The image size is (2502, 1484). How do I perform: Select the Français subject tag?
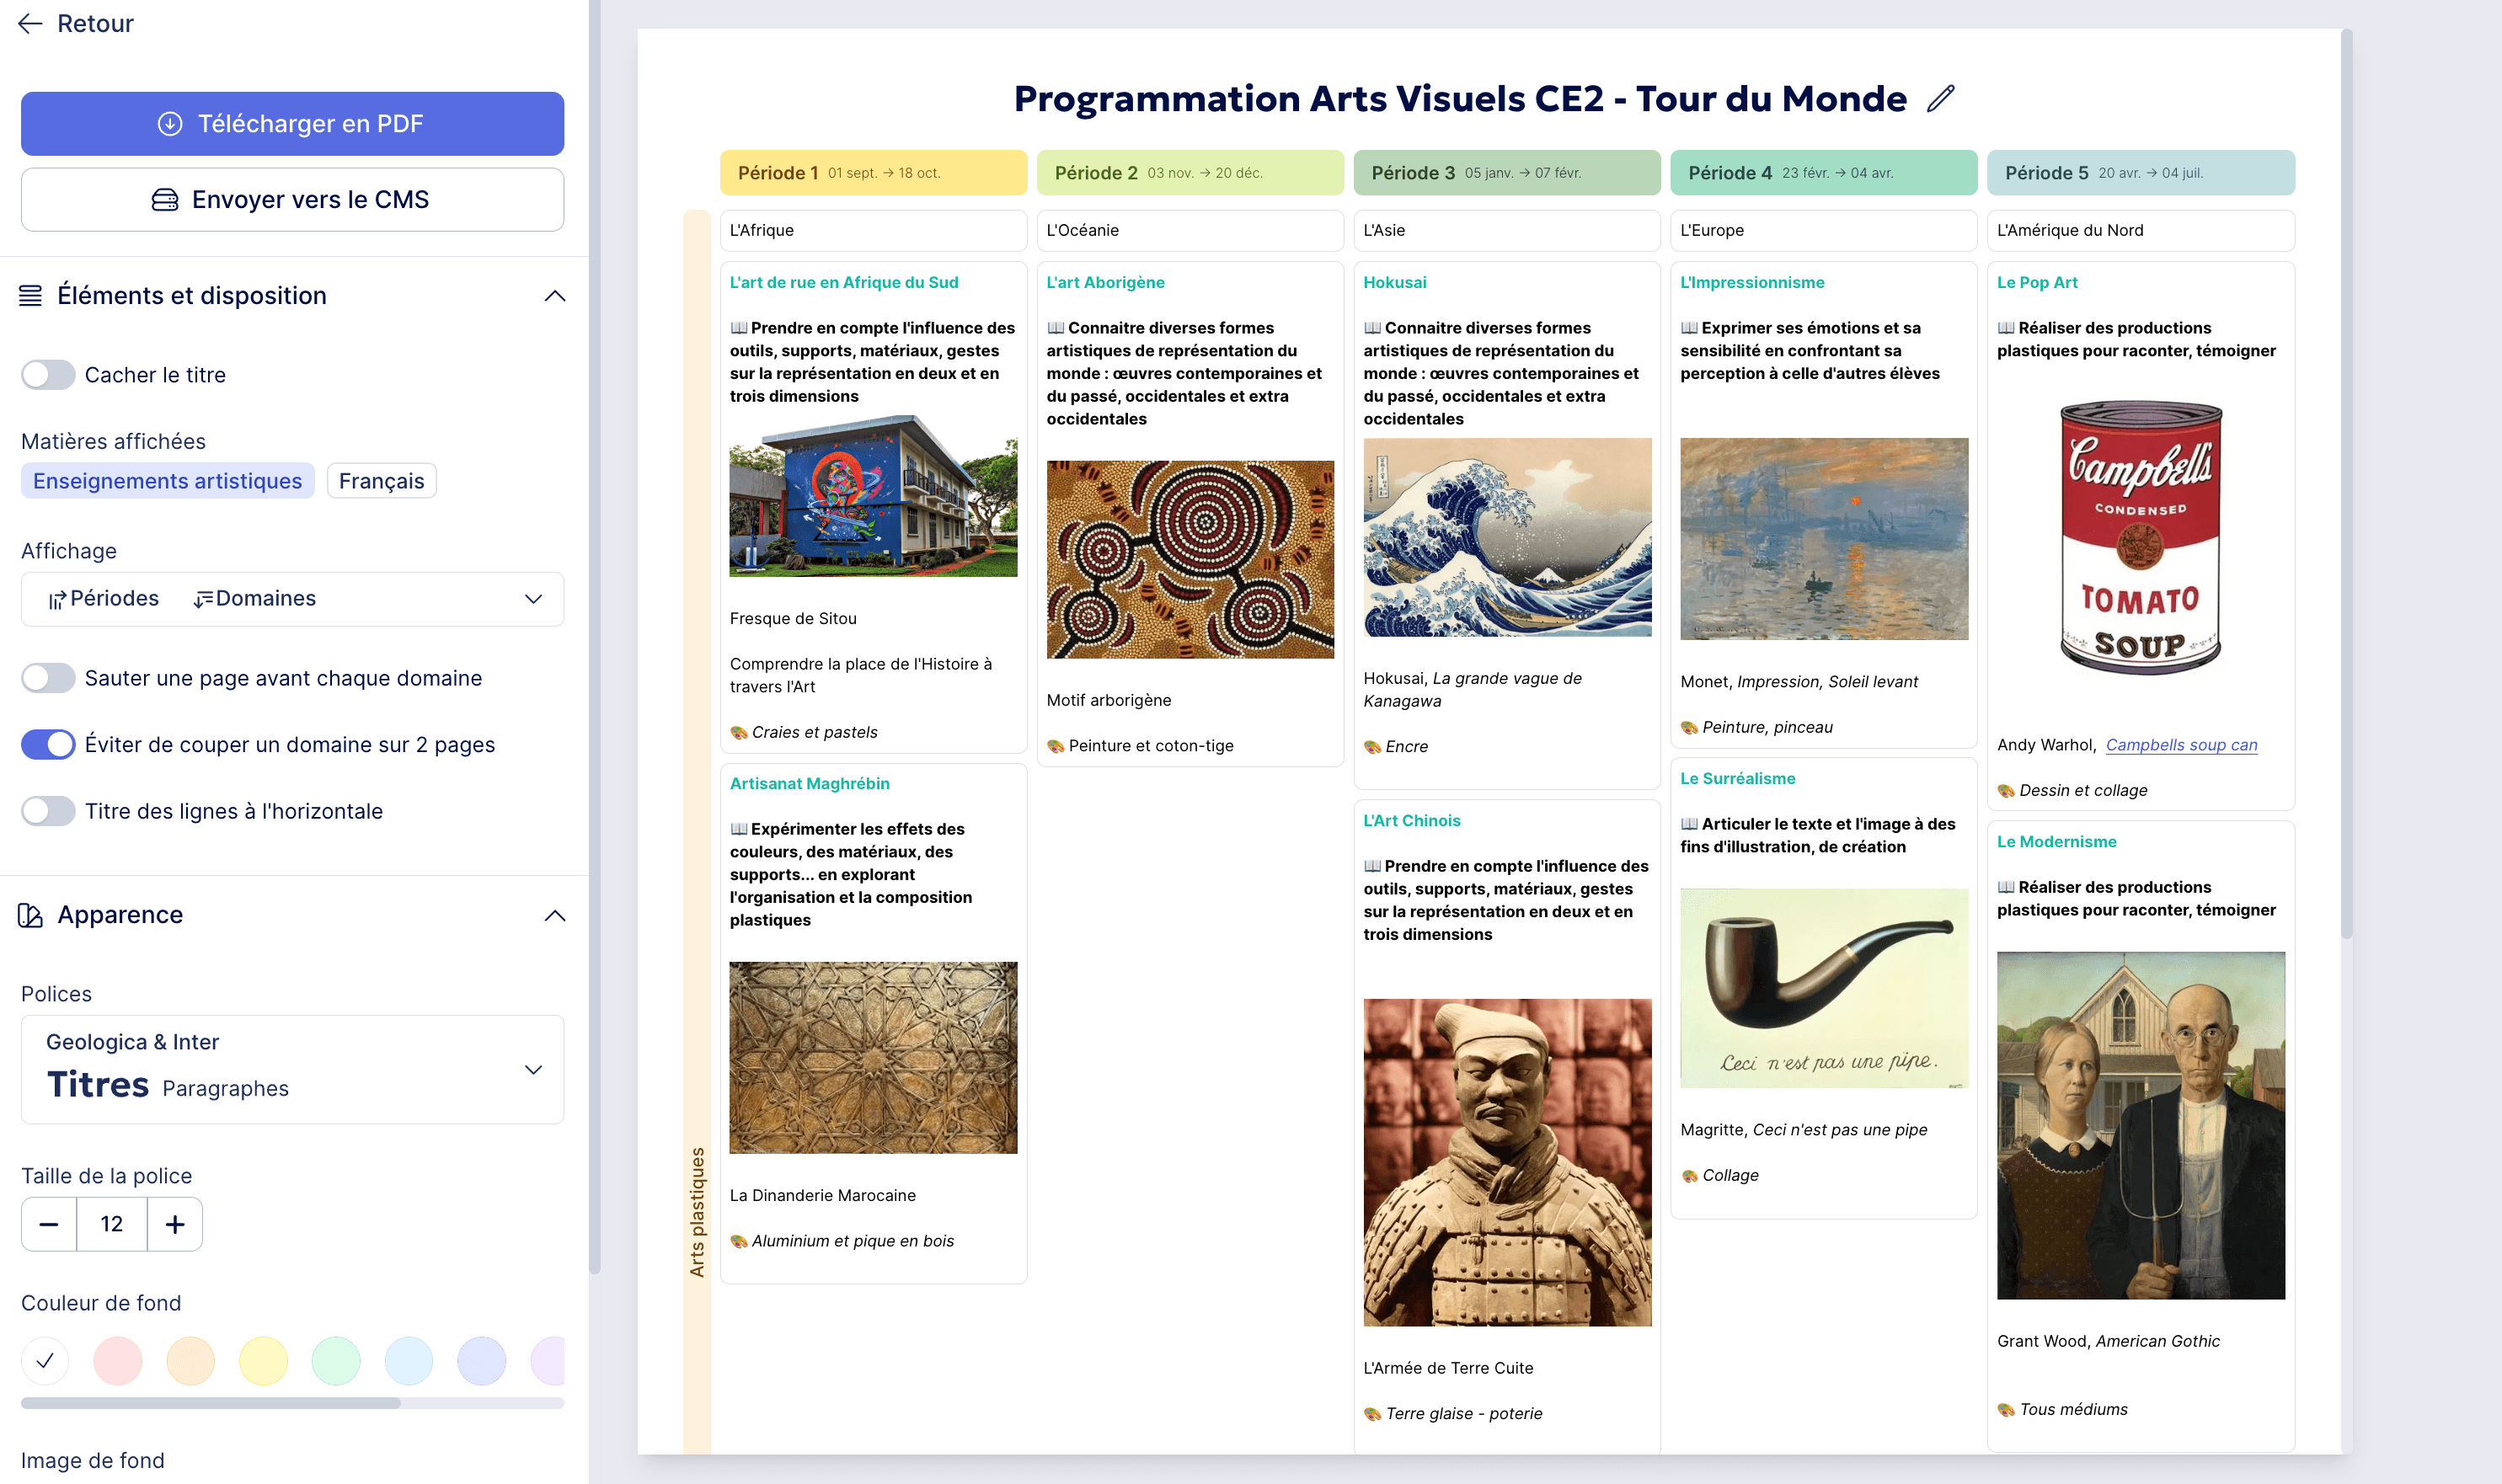pos(381,481)
